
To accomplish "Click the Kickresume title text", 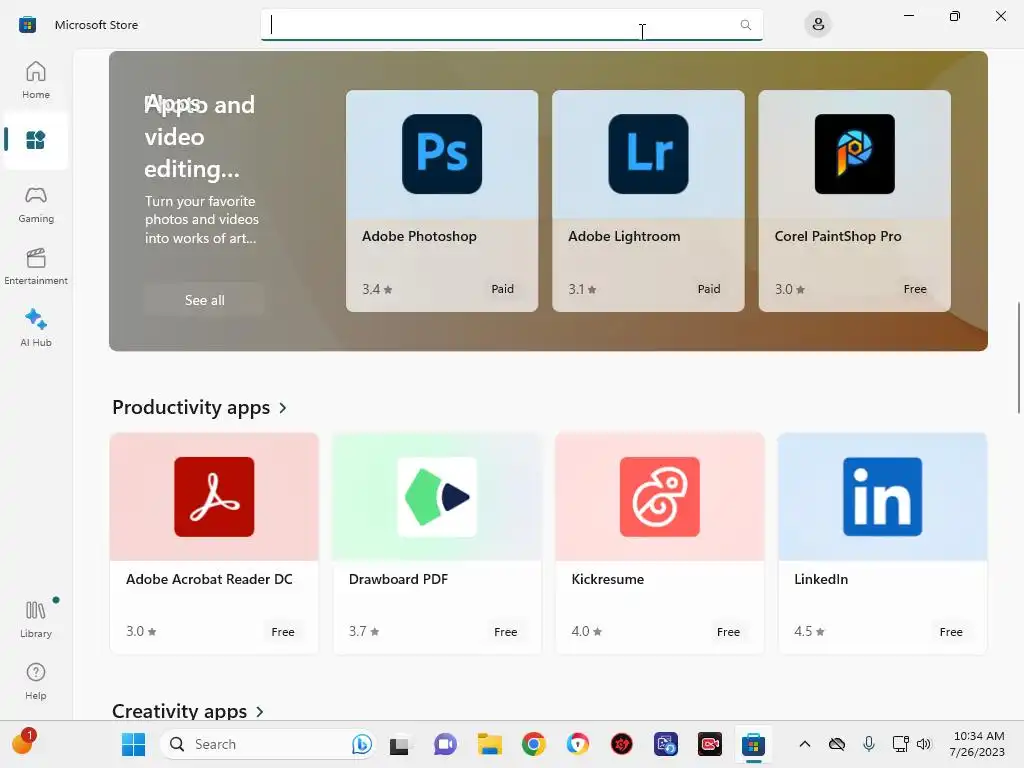I will coord(607,579).
